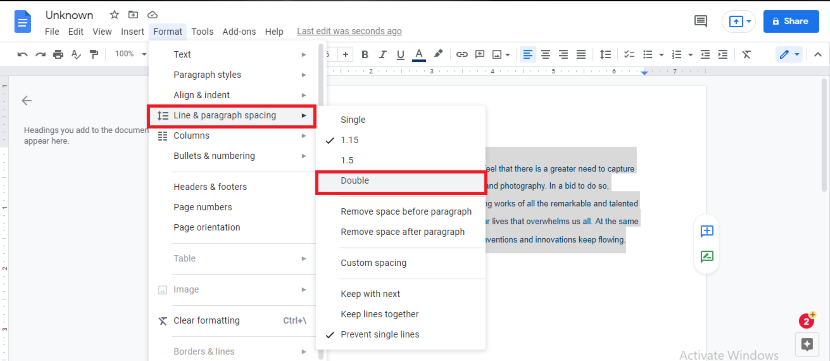The image size is (830, 361).
Task: Choose Headers & footers
Action: (233, 187)
